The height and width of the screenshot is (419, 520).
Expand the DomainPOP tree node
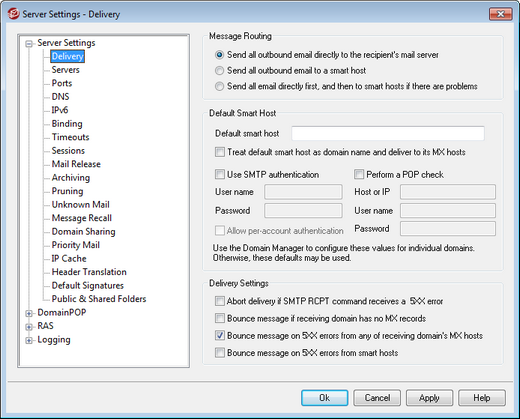coord(29,313)
